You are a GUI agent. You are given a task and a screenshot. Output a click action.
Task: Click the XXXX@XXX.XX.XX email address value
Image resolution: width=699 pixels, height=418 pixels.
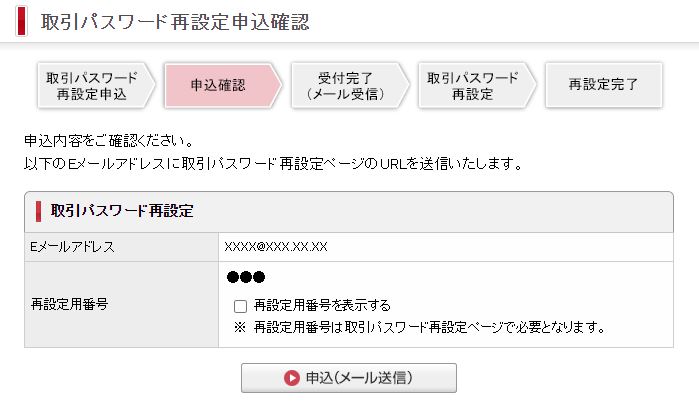click(276, 246)
